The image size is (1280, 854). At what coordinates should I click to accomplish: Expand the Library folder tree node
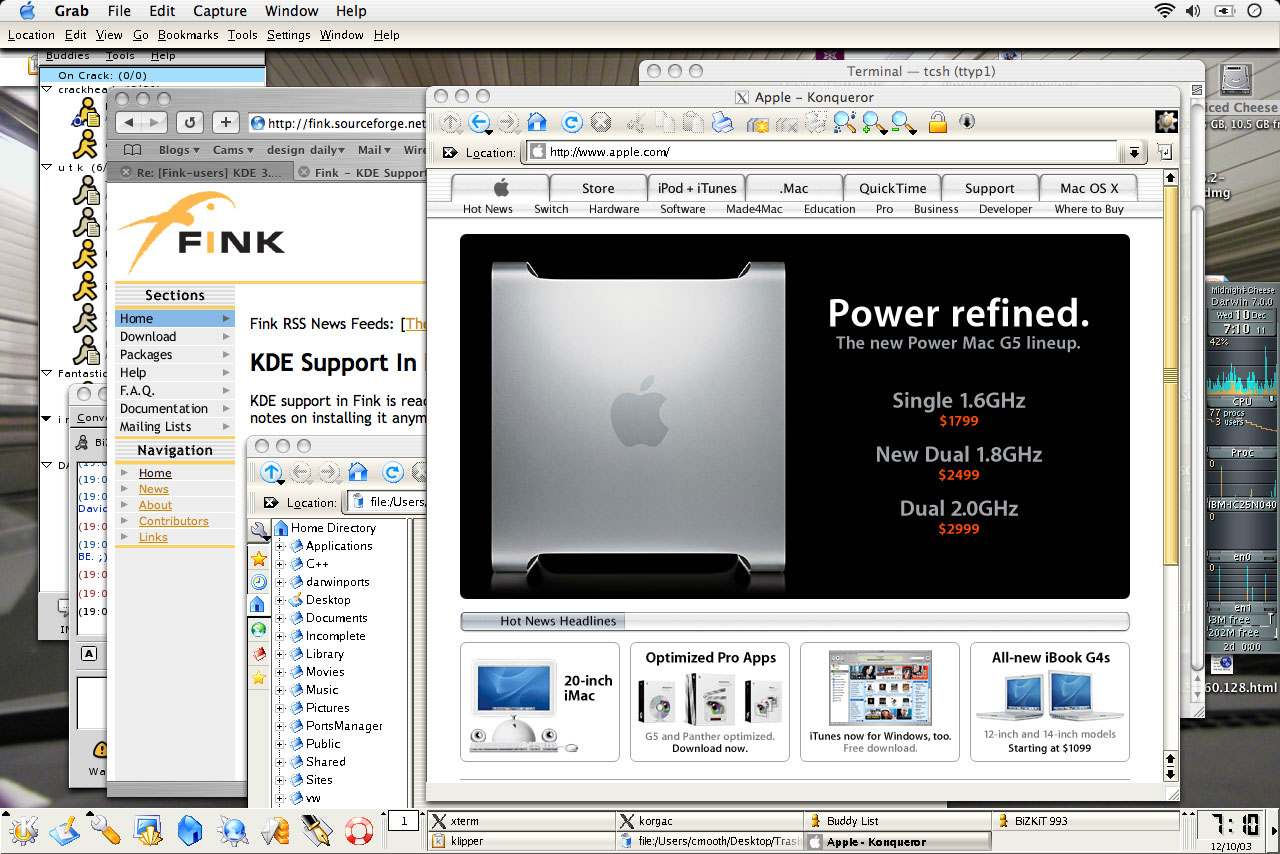[280, 654]
